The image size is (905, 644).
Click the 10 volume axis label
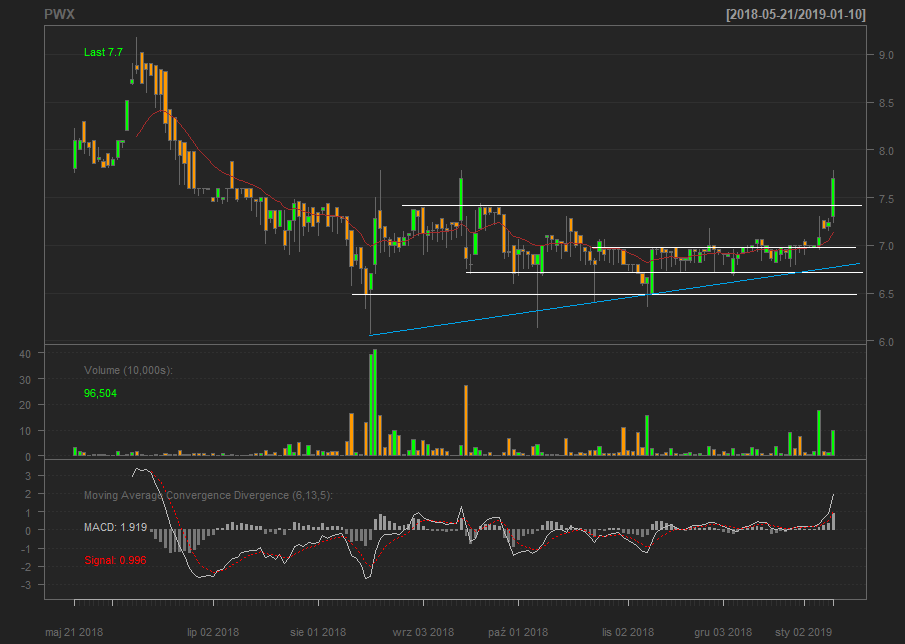click(x=25, y=431)
